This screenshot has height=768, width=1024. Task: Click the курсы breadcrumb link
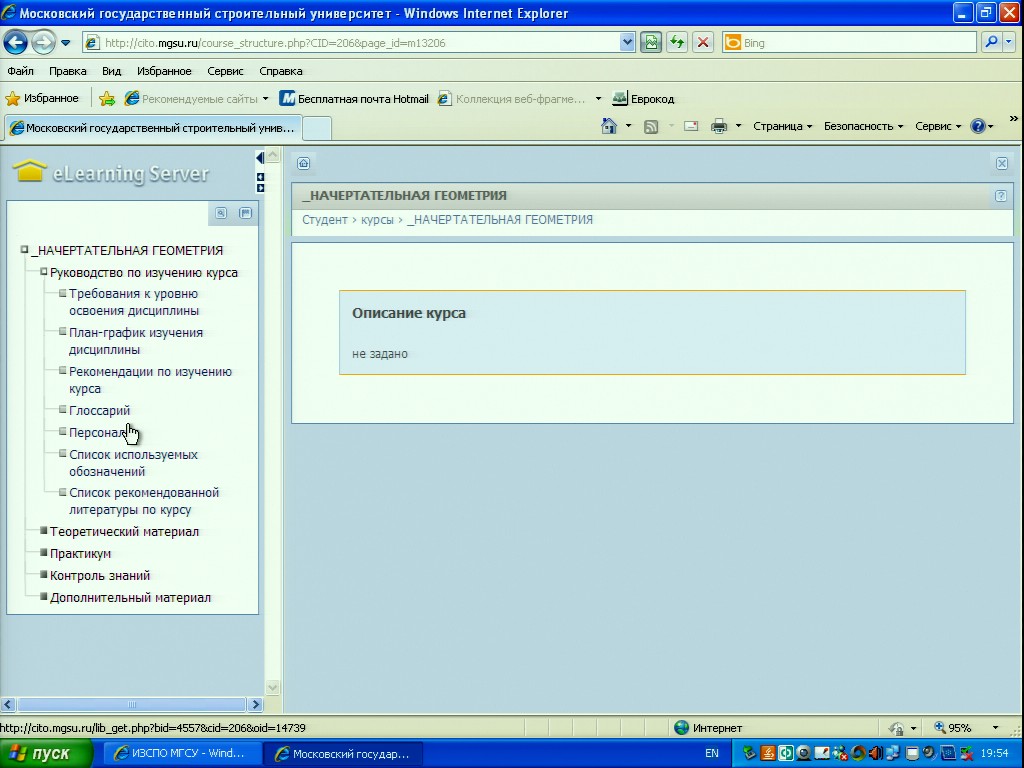377,219
